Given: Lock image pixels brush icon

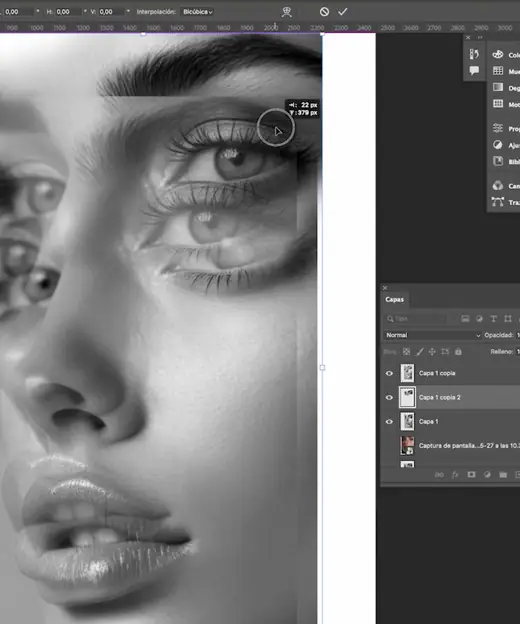Looking at the screenshot, I should coord(419,352).
